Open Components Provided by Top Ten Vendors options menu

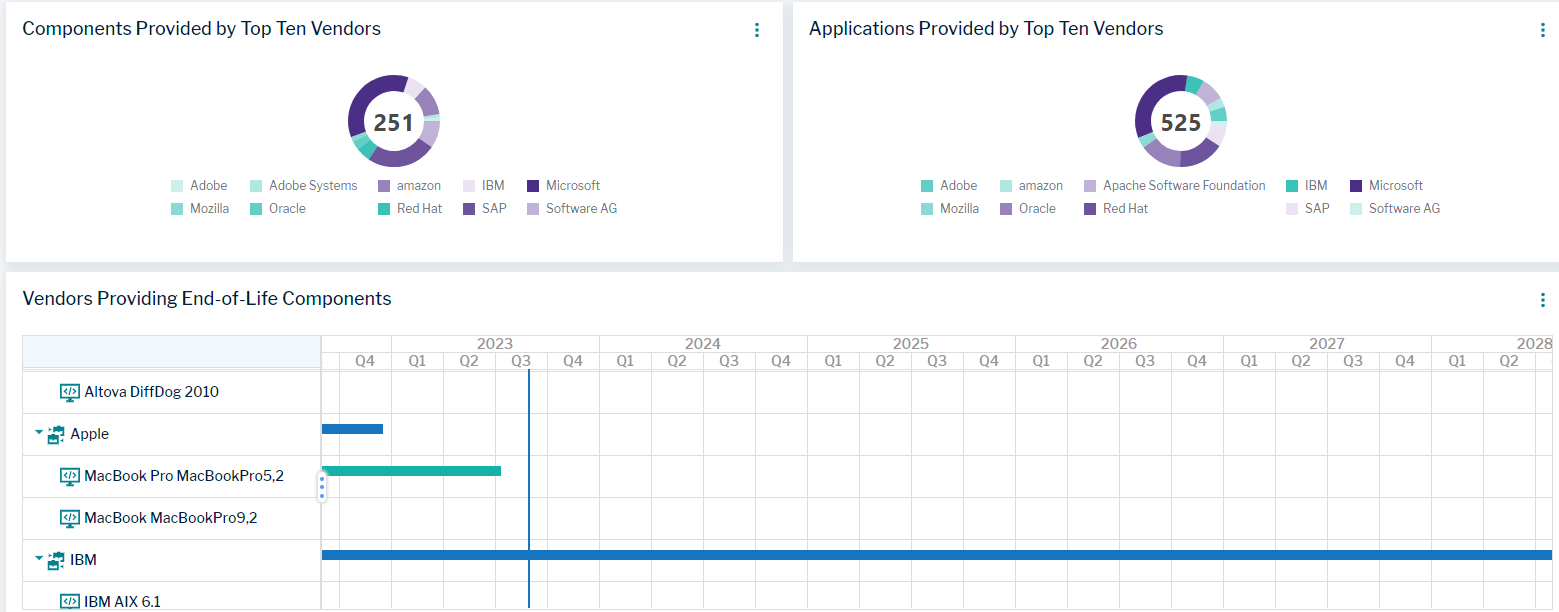[x=757, y=30]
